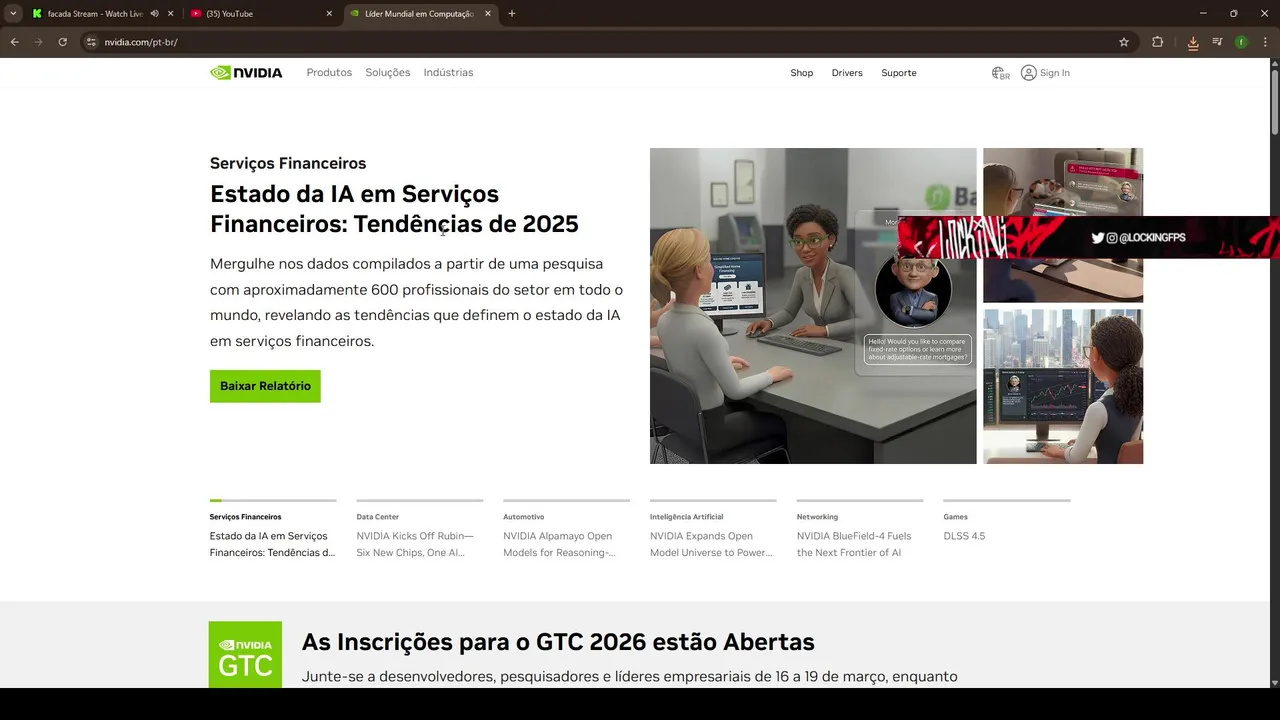Click the site information icon in the address bar
Image resolution: width=1280 pixels, height=720 pixels.
point(91,42)
